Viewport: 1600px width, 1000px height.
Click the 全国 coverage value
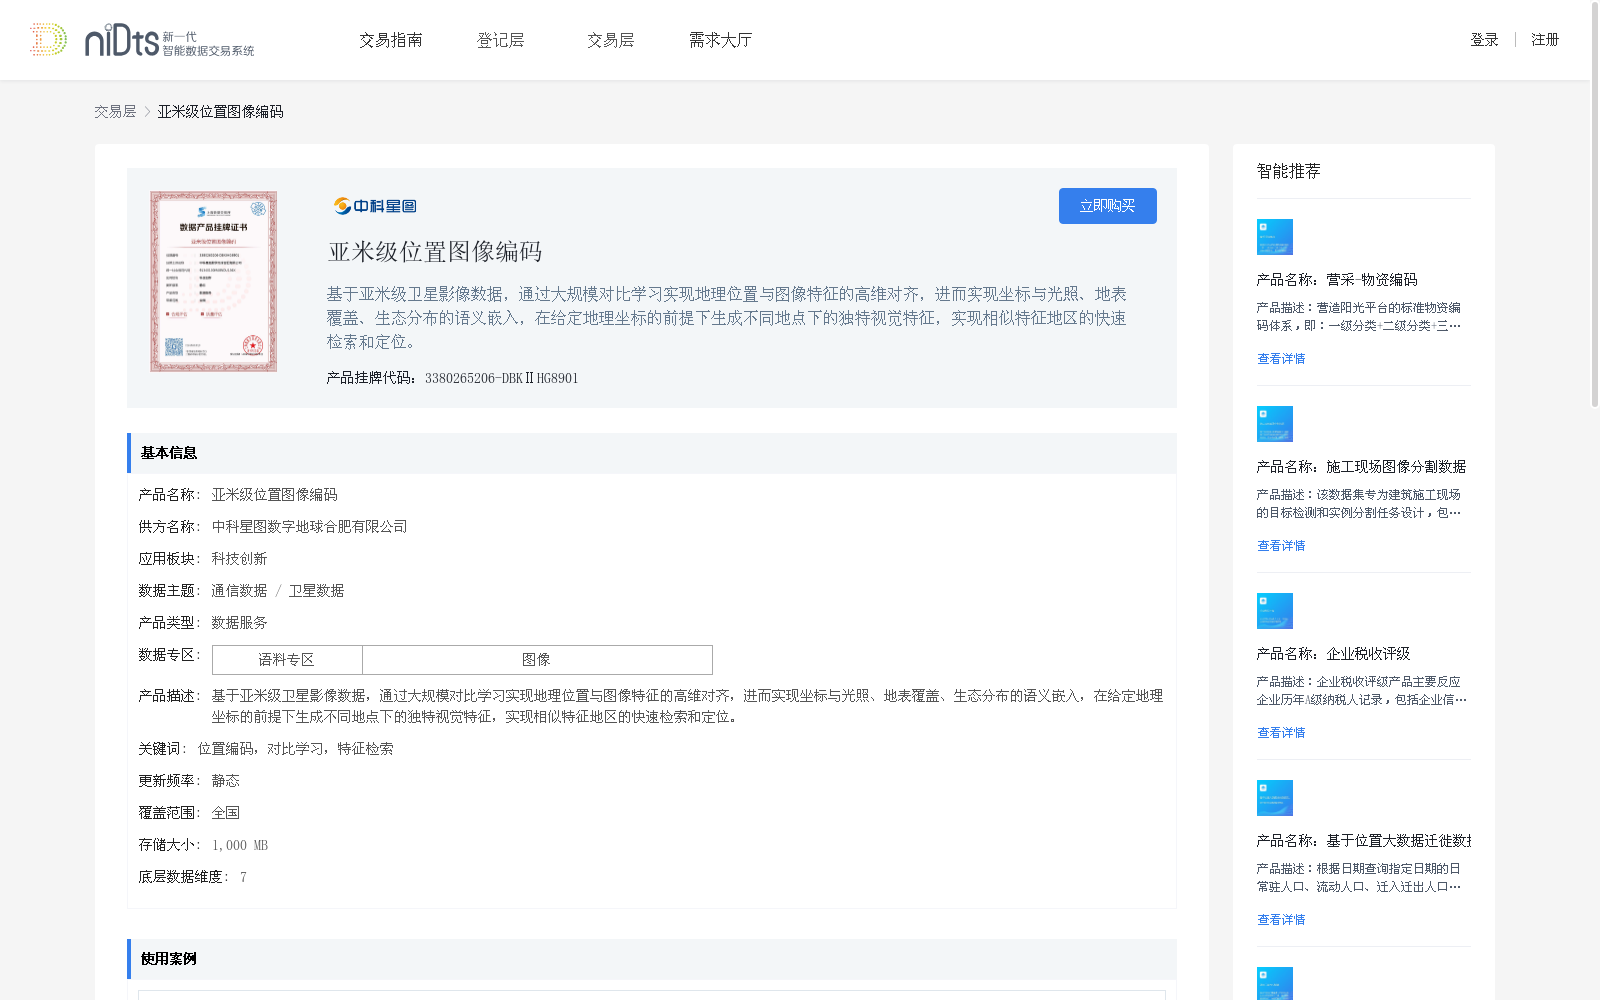coord(225,813)
